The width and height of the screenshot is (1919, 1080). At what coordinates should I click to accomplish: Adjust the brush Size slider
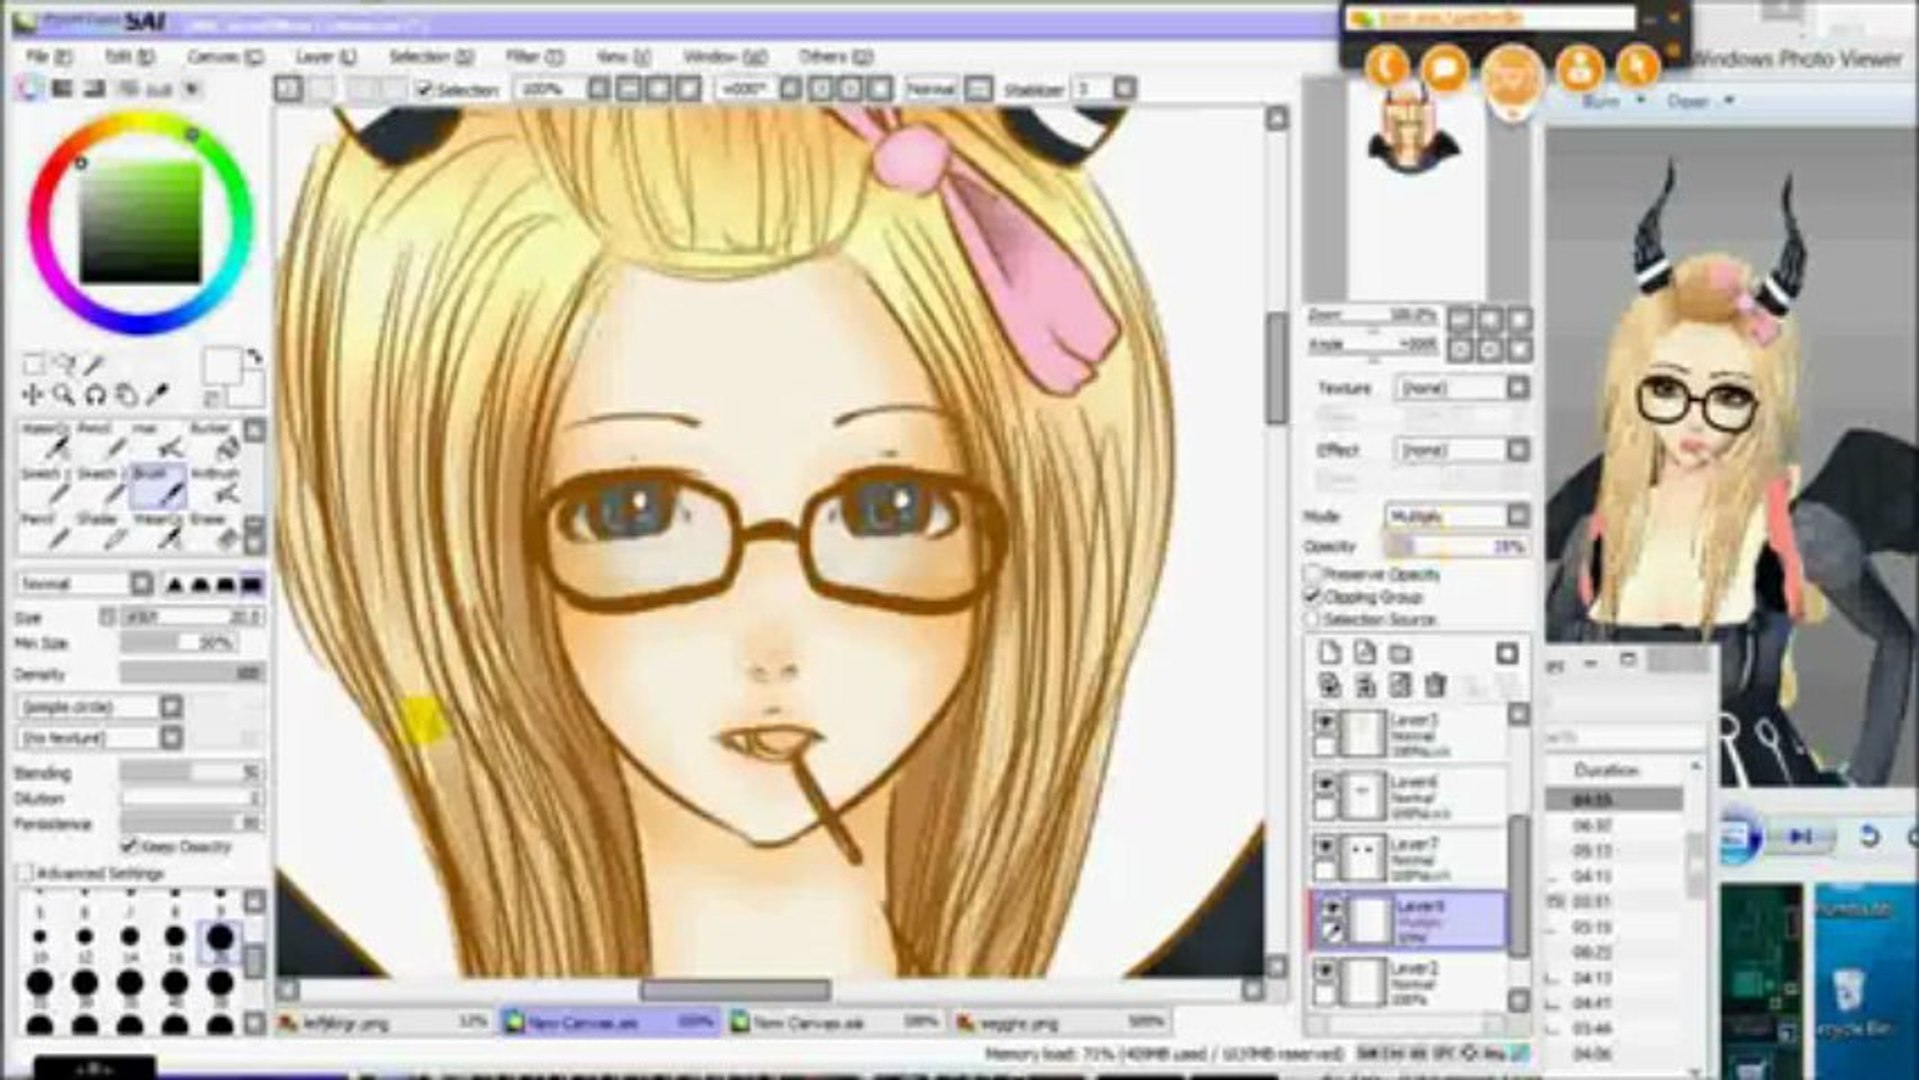pos(191,616)
